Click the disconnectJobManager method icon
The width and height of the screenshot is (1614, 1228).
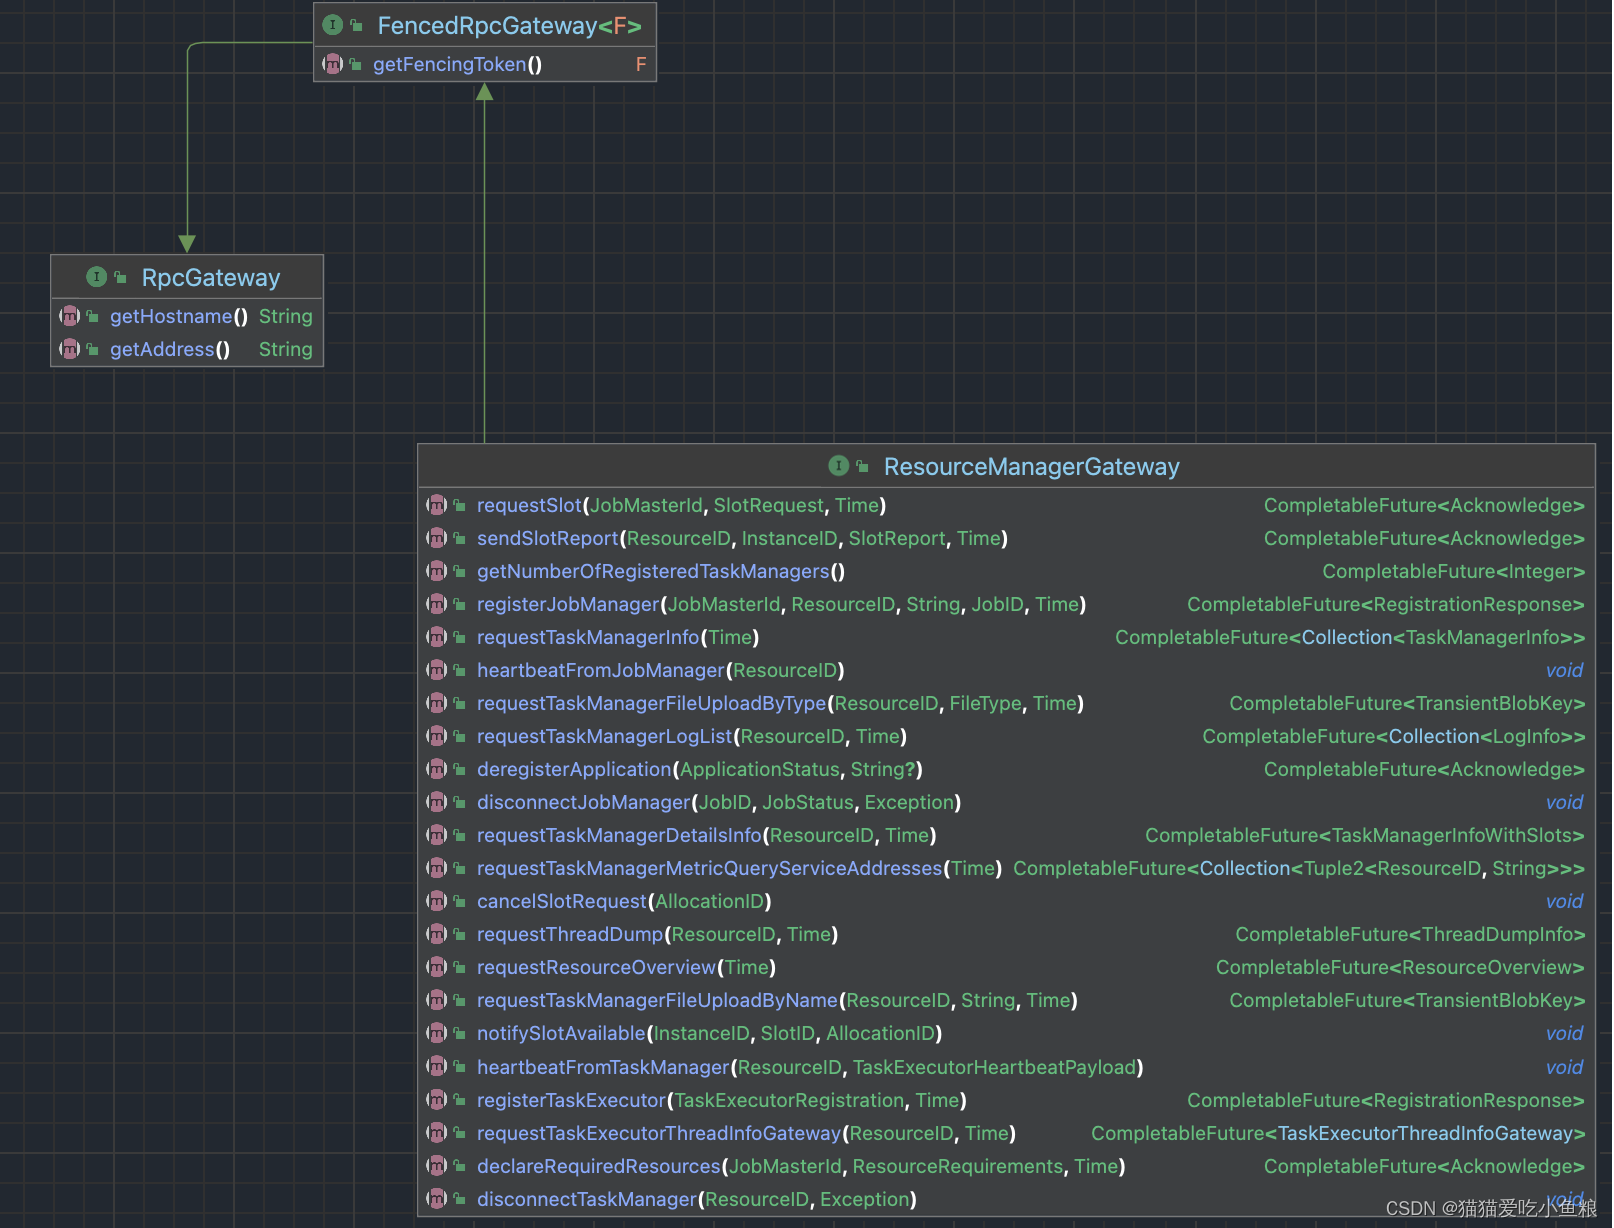pyautogui.click(x=437, y=802)
